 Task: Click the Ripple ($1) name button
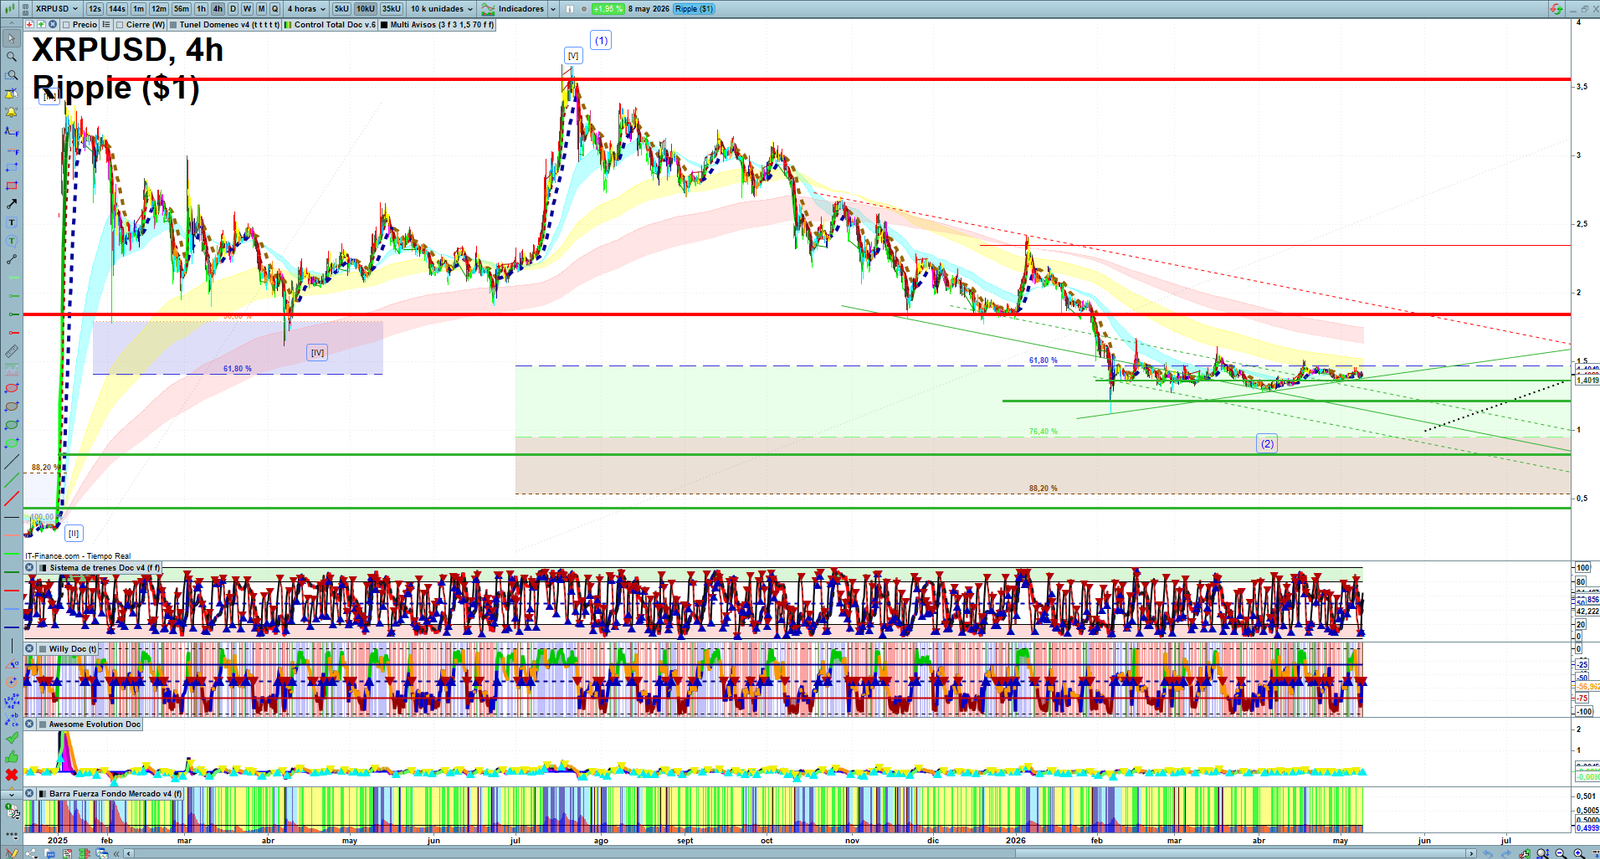[x=694, y=9]
